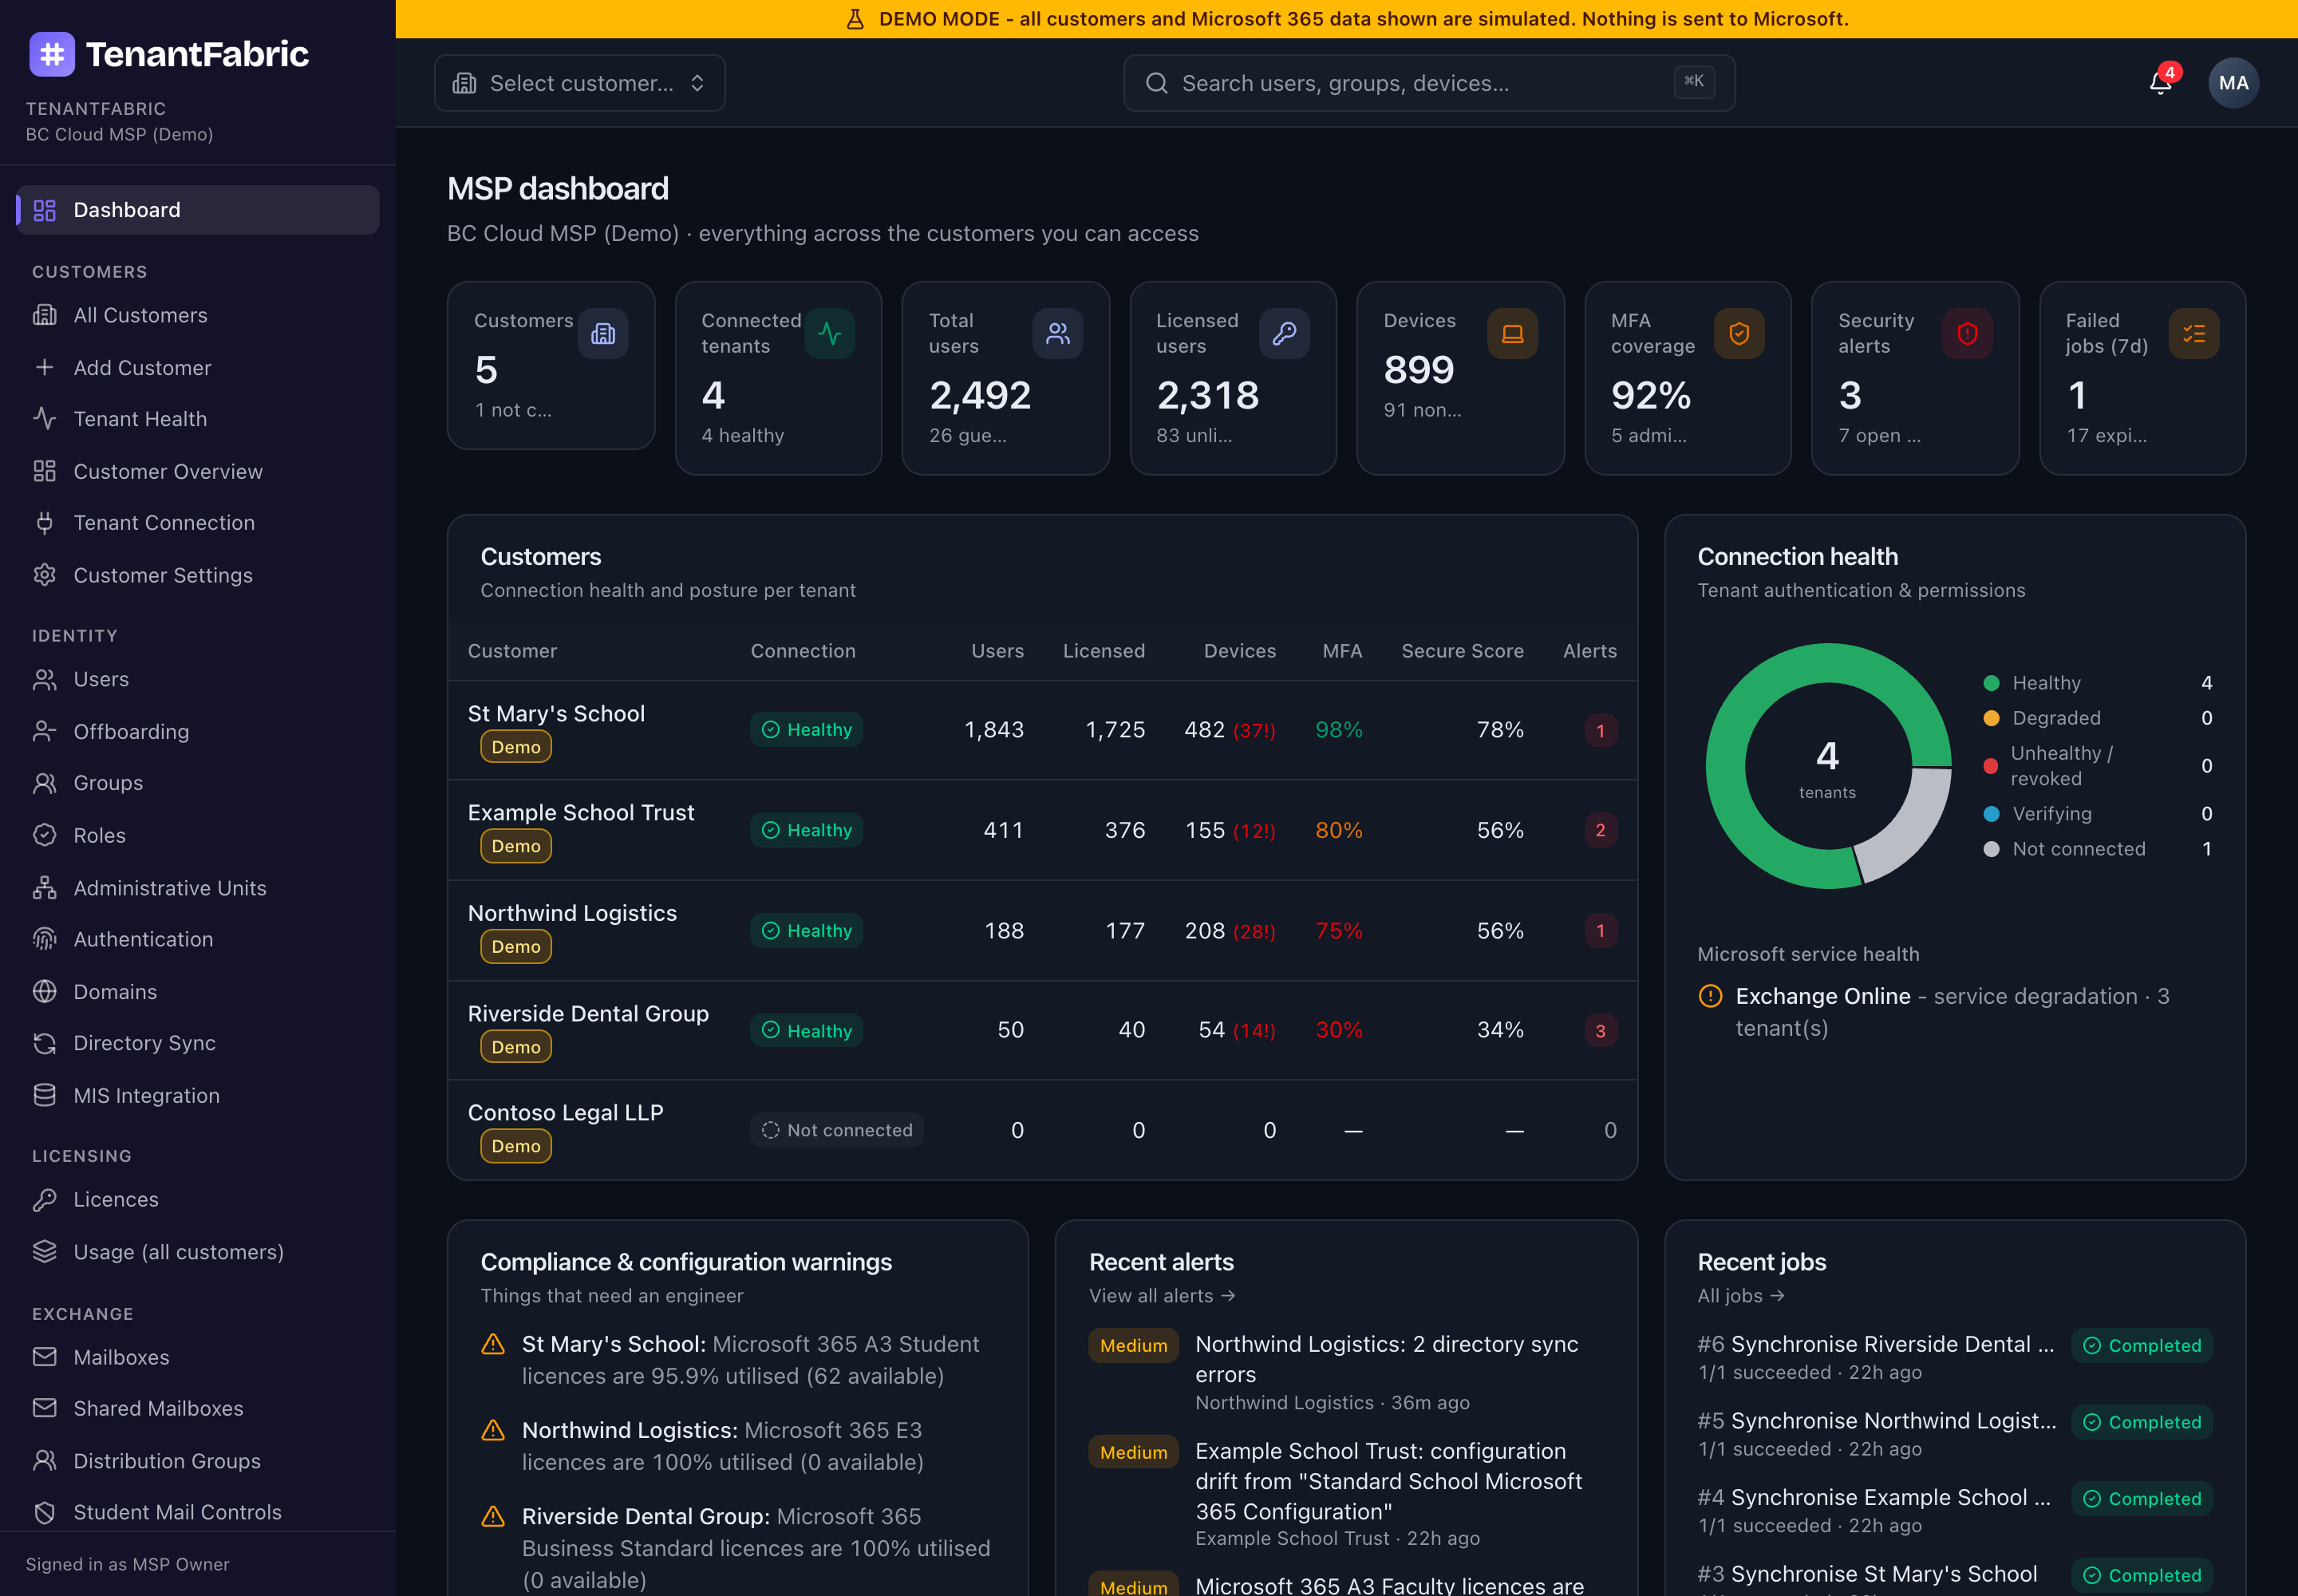2298x1596 pixels.
Task: Click the Completed badge for job #6
Action: click(2142, 1346)
